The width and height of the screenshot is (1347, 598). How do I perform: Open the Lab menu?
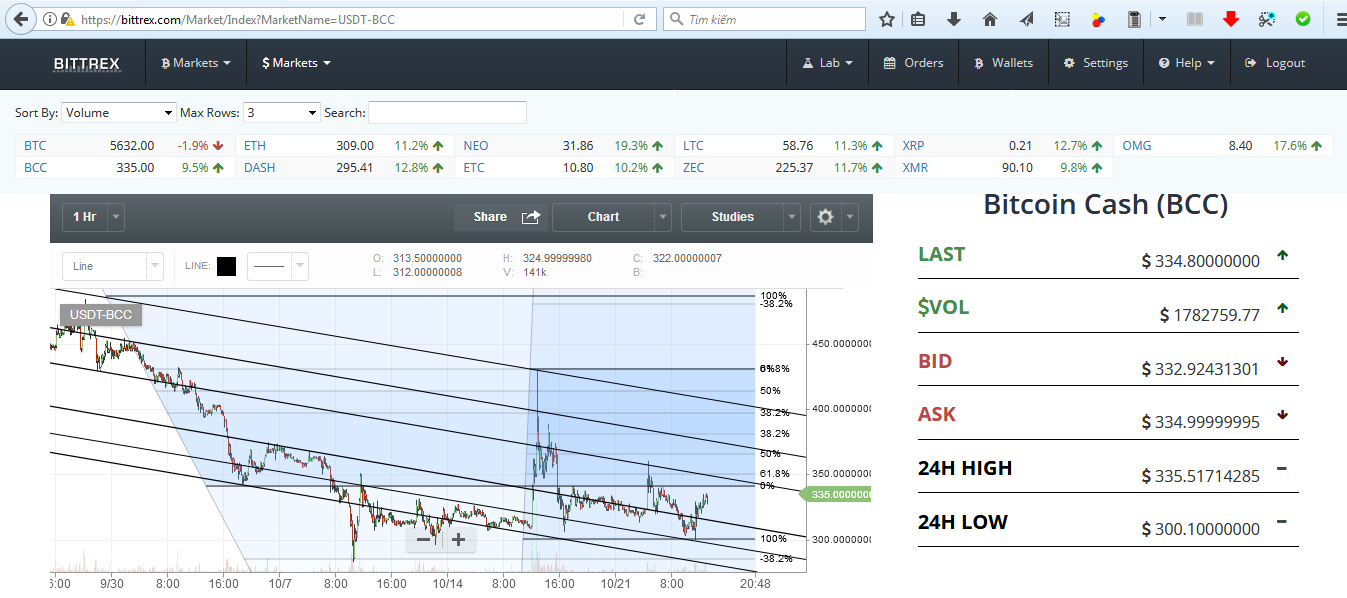point(828,63)
